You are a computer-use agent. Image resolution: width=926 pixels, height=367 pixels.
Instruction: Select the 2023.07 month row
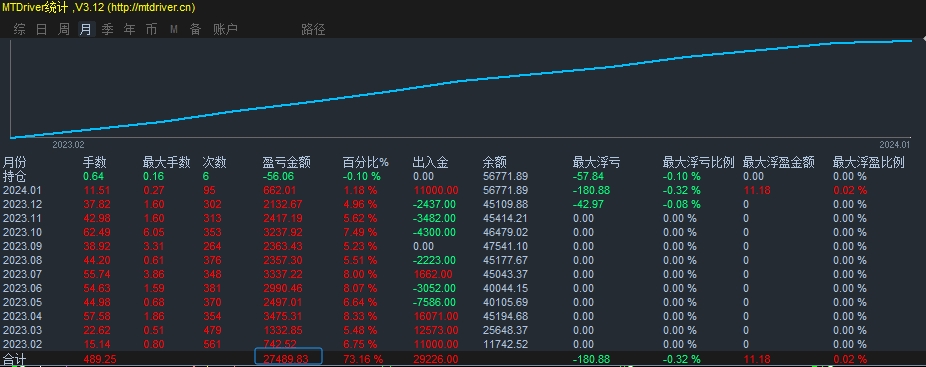[x=463, y=274]
